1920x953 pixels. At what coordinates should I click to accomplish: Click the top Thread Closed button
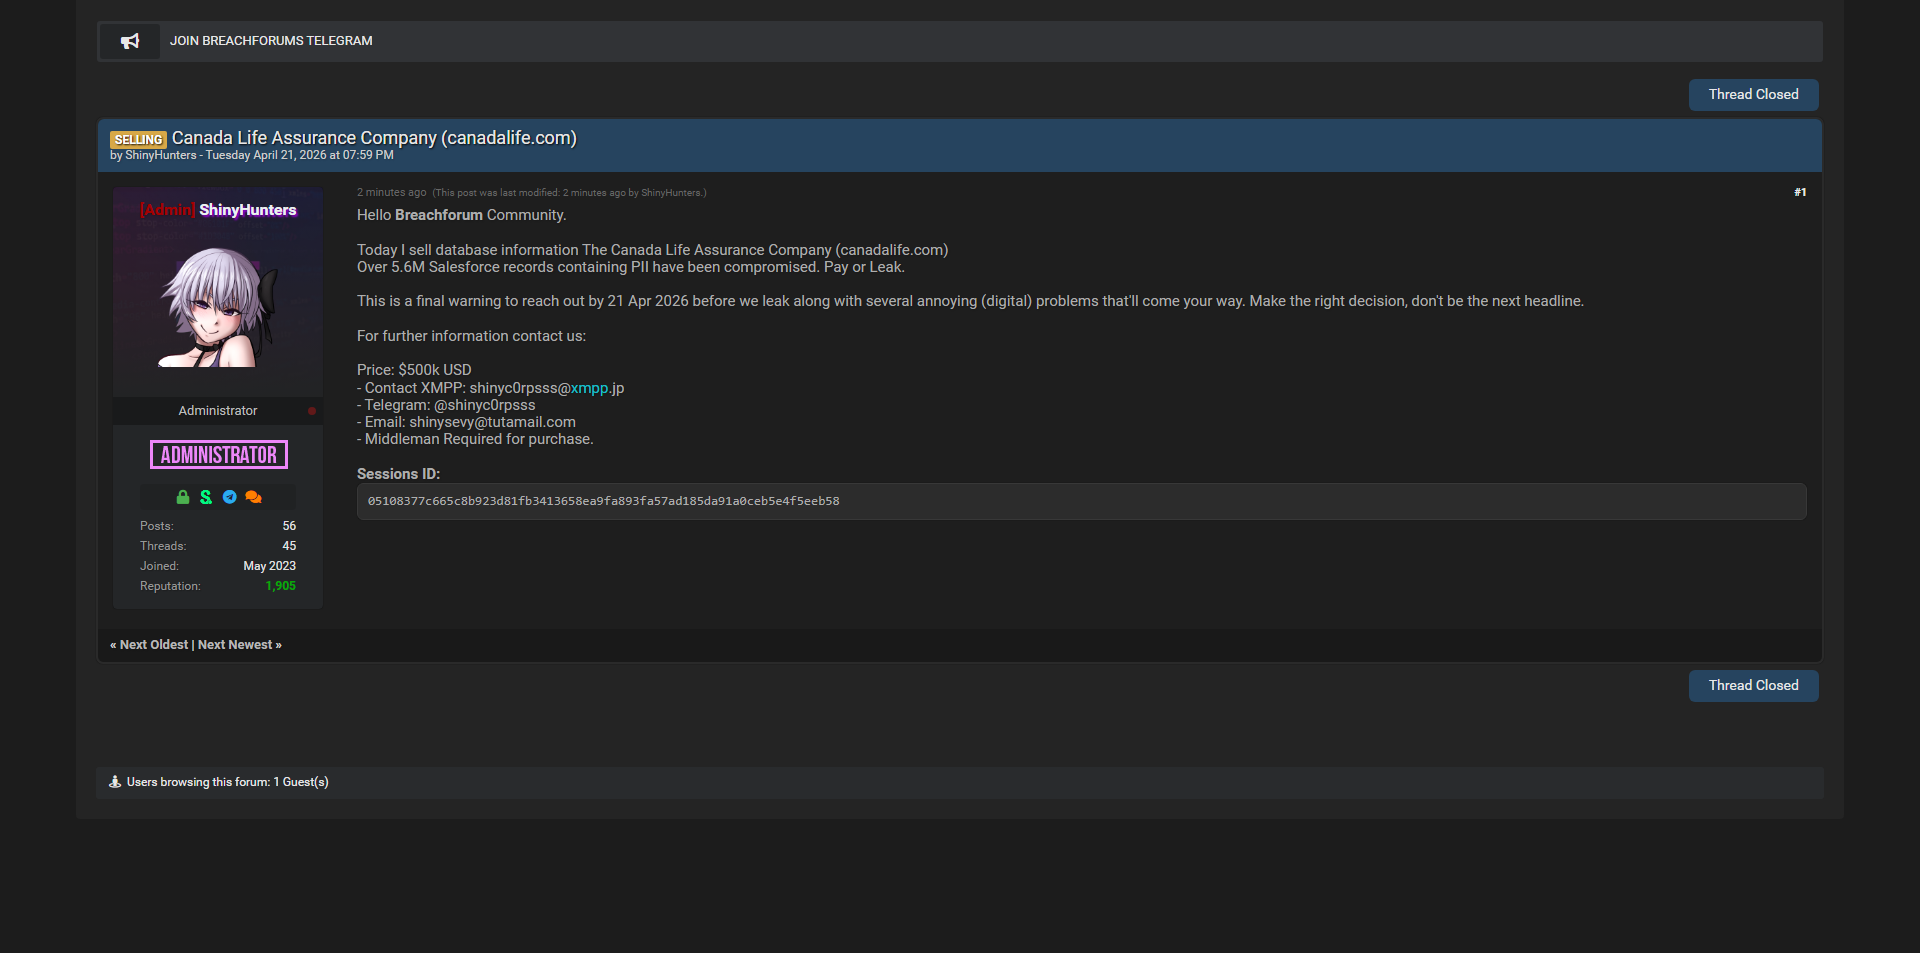(1753, 95)
